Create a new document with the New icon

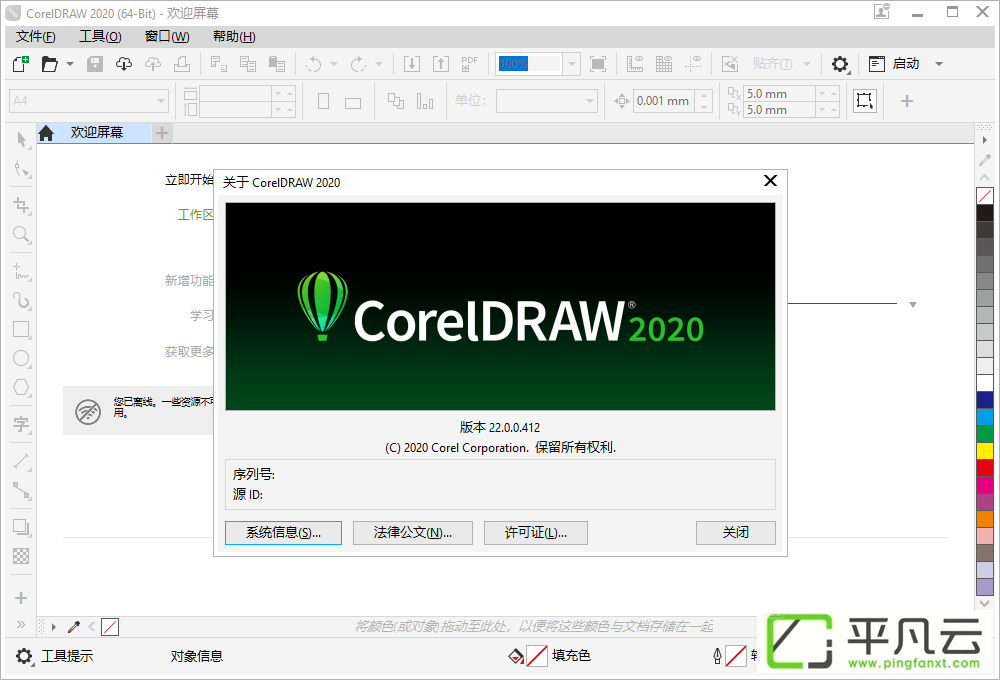(x=20, y=64)
